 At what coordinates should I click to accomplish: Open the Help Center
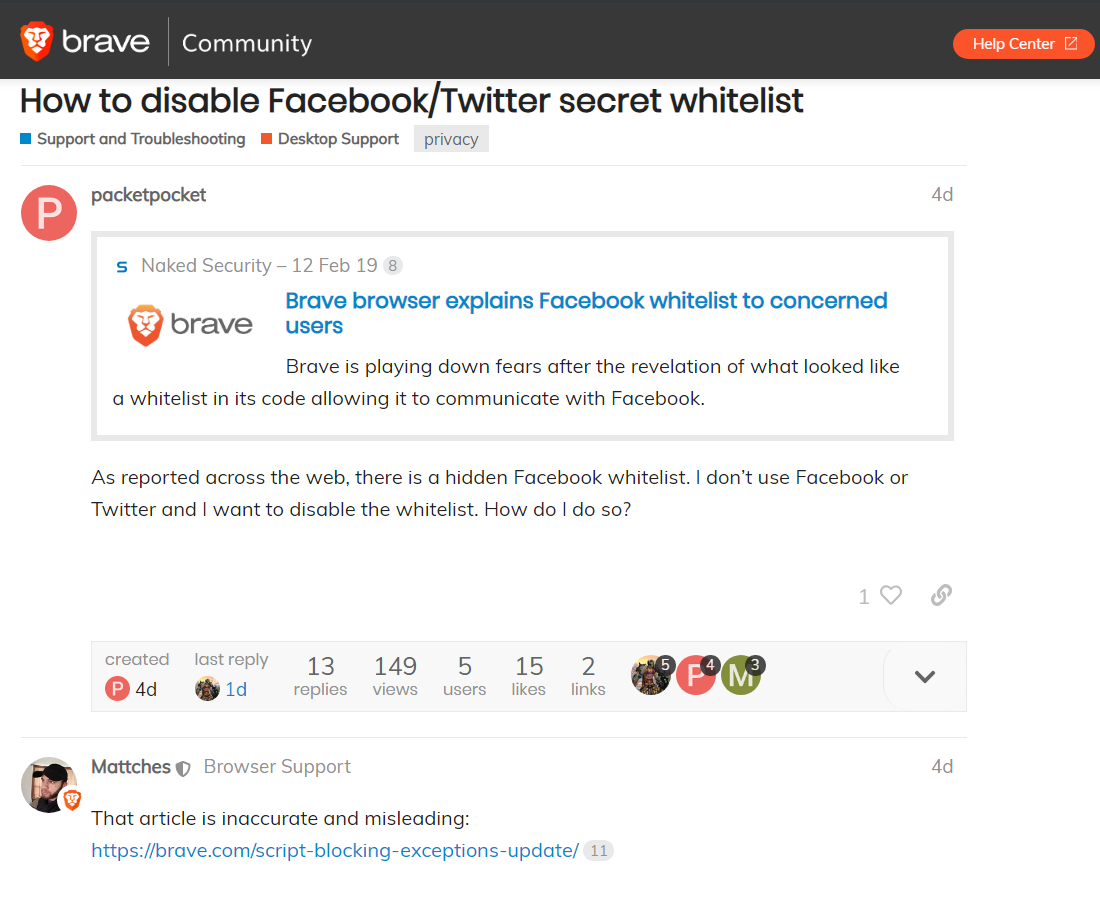pos(1012,43)
